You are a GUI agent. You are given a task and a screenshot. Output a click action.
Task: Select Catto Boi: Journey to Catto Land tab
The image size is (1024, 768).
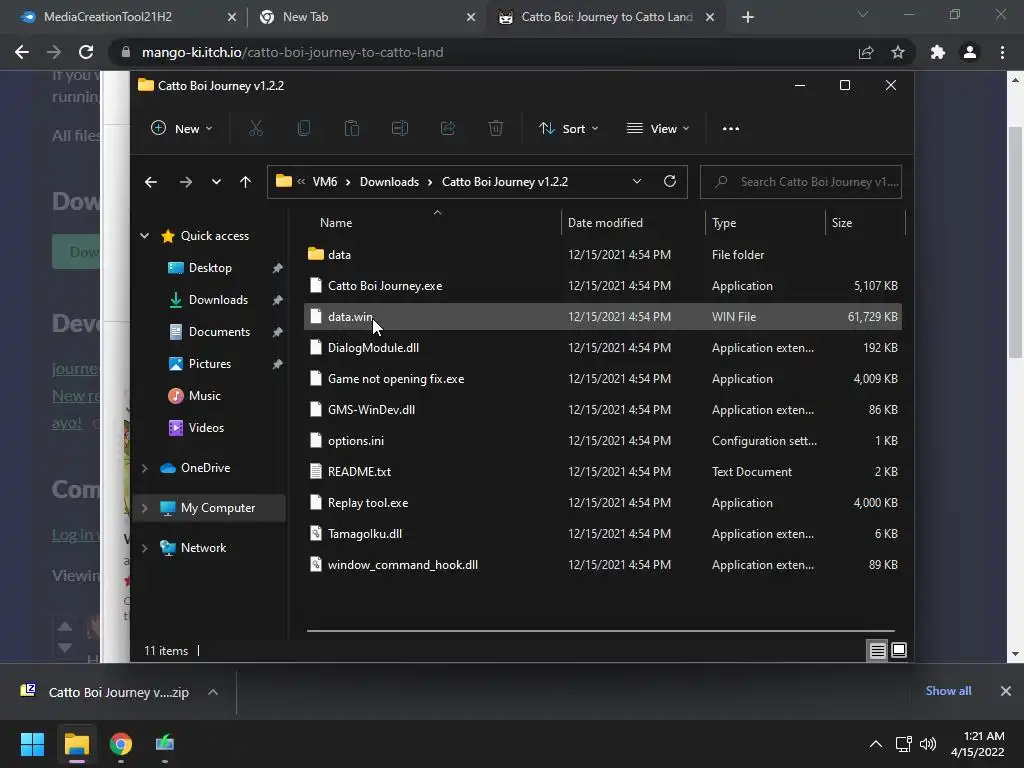pyautogui.click(x=607, y=17)
